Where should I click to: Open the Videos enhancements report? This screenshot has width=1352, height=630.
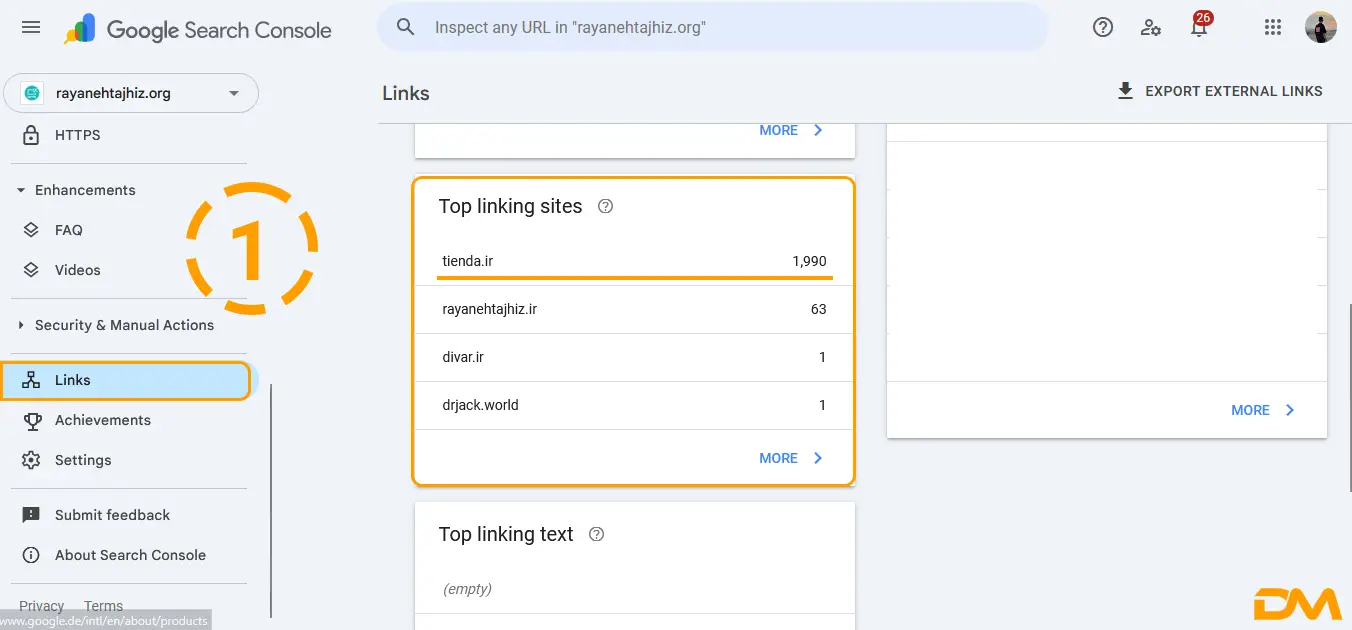coord(77,270)
